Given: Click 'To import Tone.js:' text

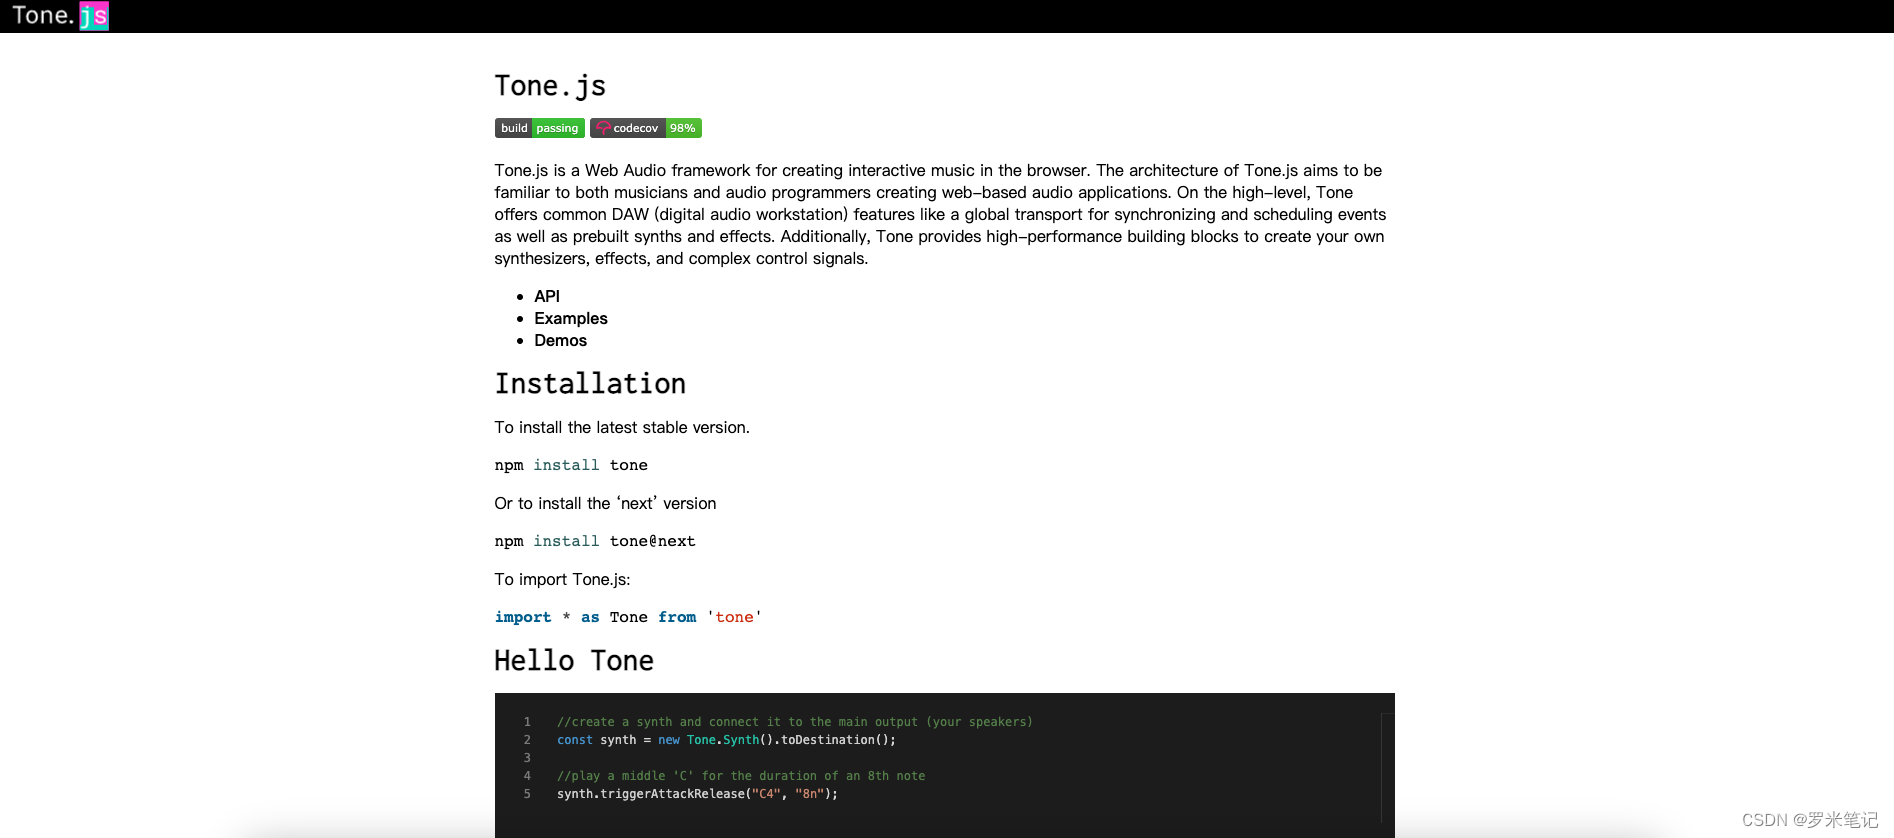Looking at the screenshot, I should point(562,579).
